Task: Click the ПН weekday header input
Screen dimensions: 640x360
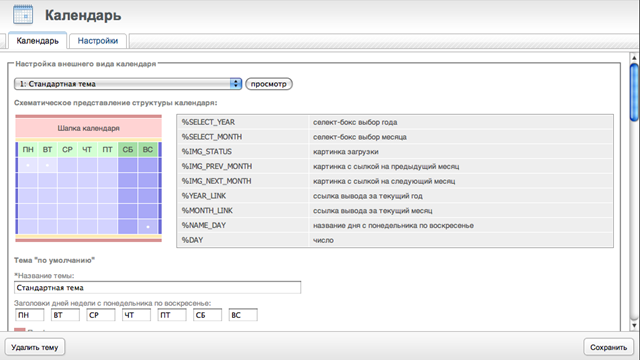Action: 29,315
